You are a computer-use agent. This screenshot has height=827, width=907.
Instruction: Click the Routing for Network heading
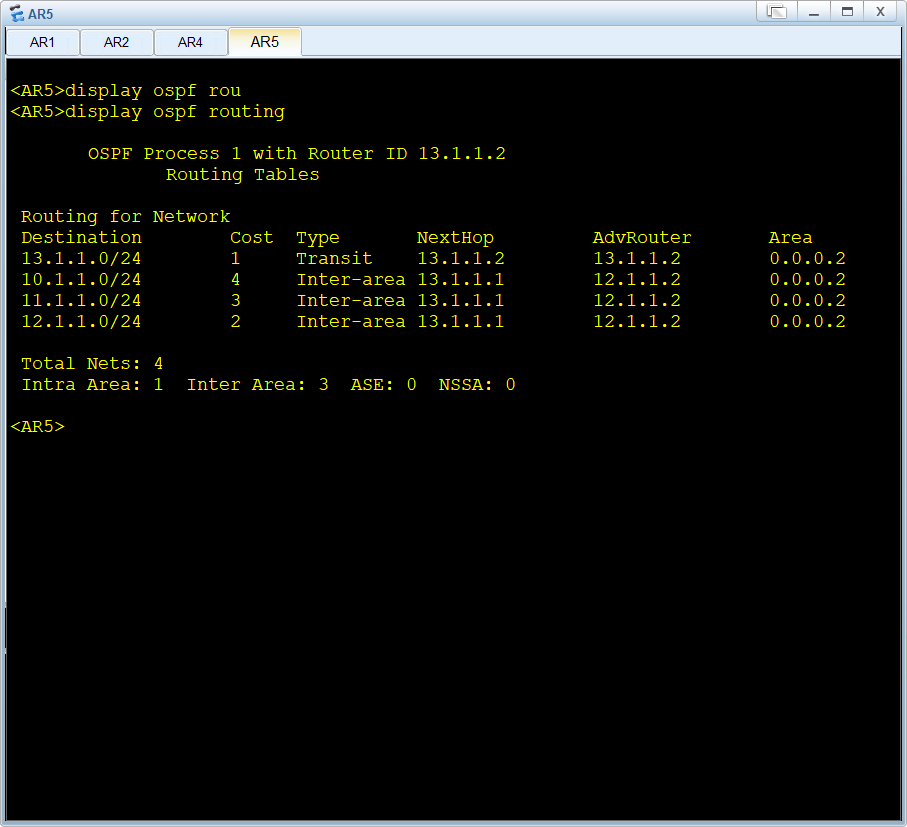click(x=126, y=217)
